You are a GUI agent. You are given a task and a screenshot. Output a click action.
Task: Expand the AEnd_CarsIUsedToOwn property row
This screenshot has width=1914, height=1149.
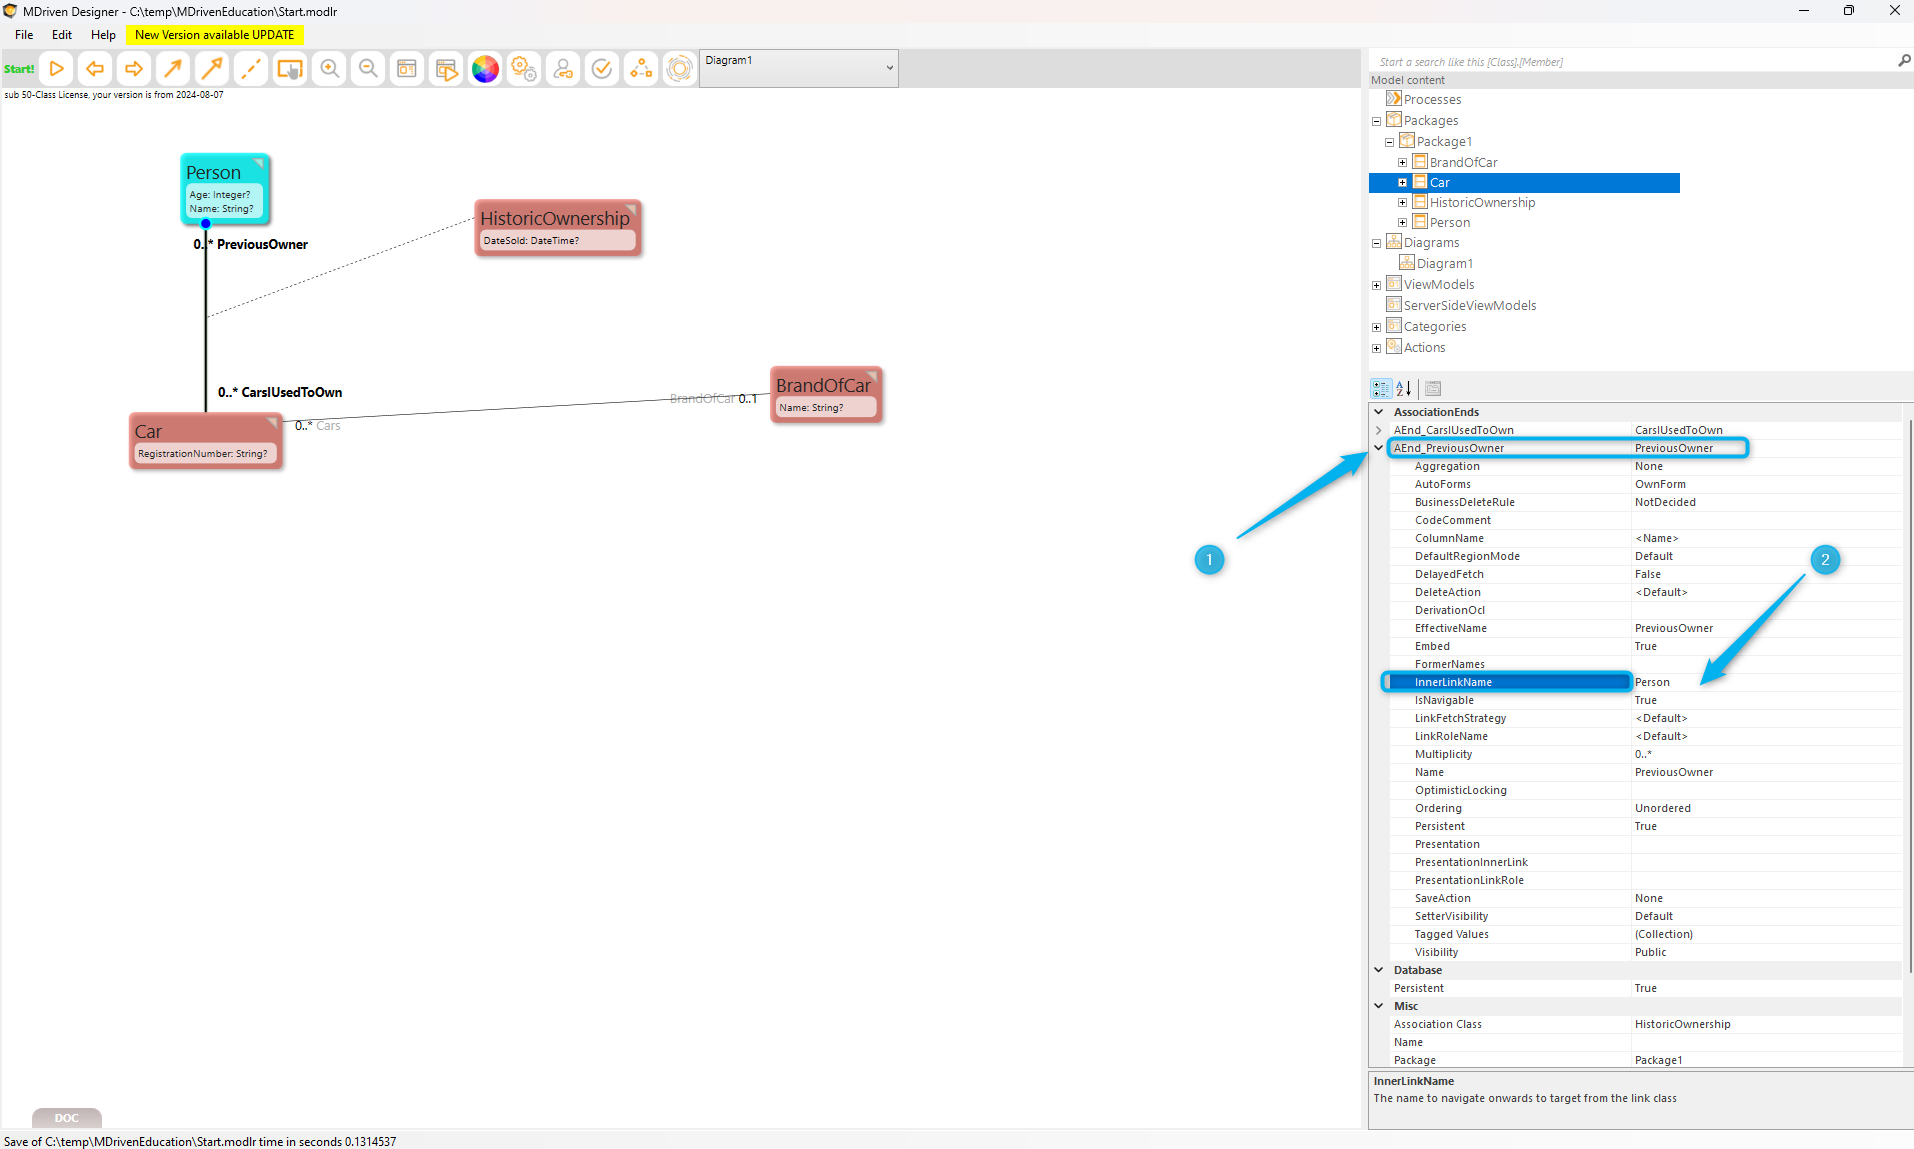1379,431
